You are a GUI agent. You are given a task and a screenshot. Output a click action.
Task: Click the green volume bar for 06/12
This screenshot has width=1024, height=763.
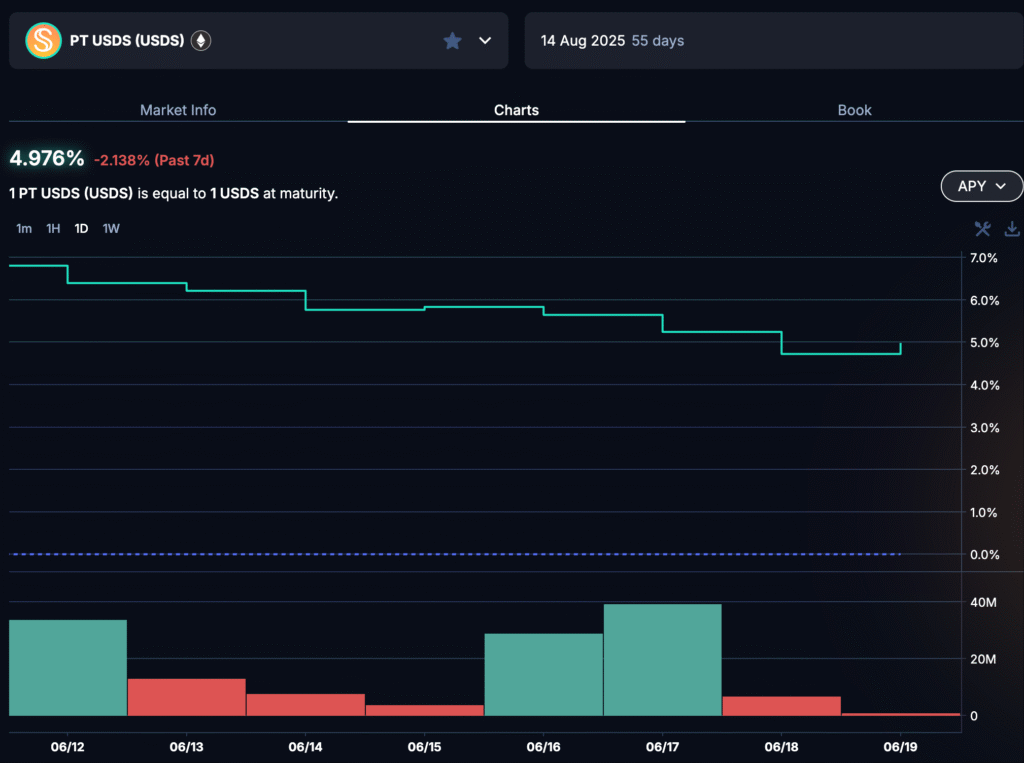[x=68, y=668]
